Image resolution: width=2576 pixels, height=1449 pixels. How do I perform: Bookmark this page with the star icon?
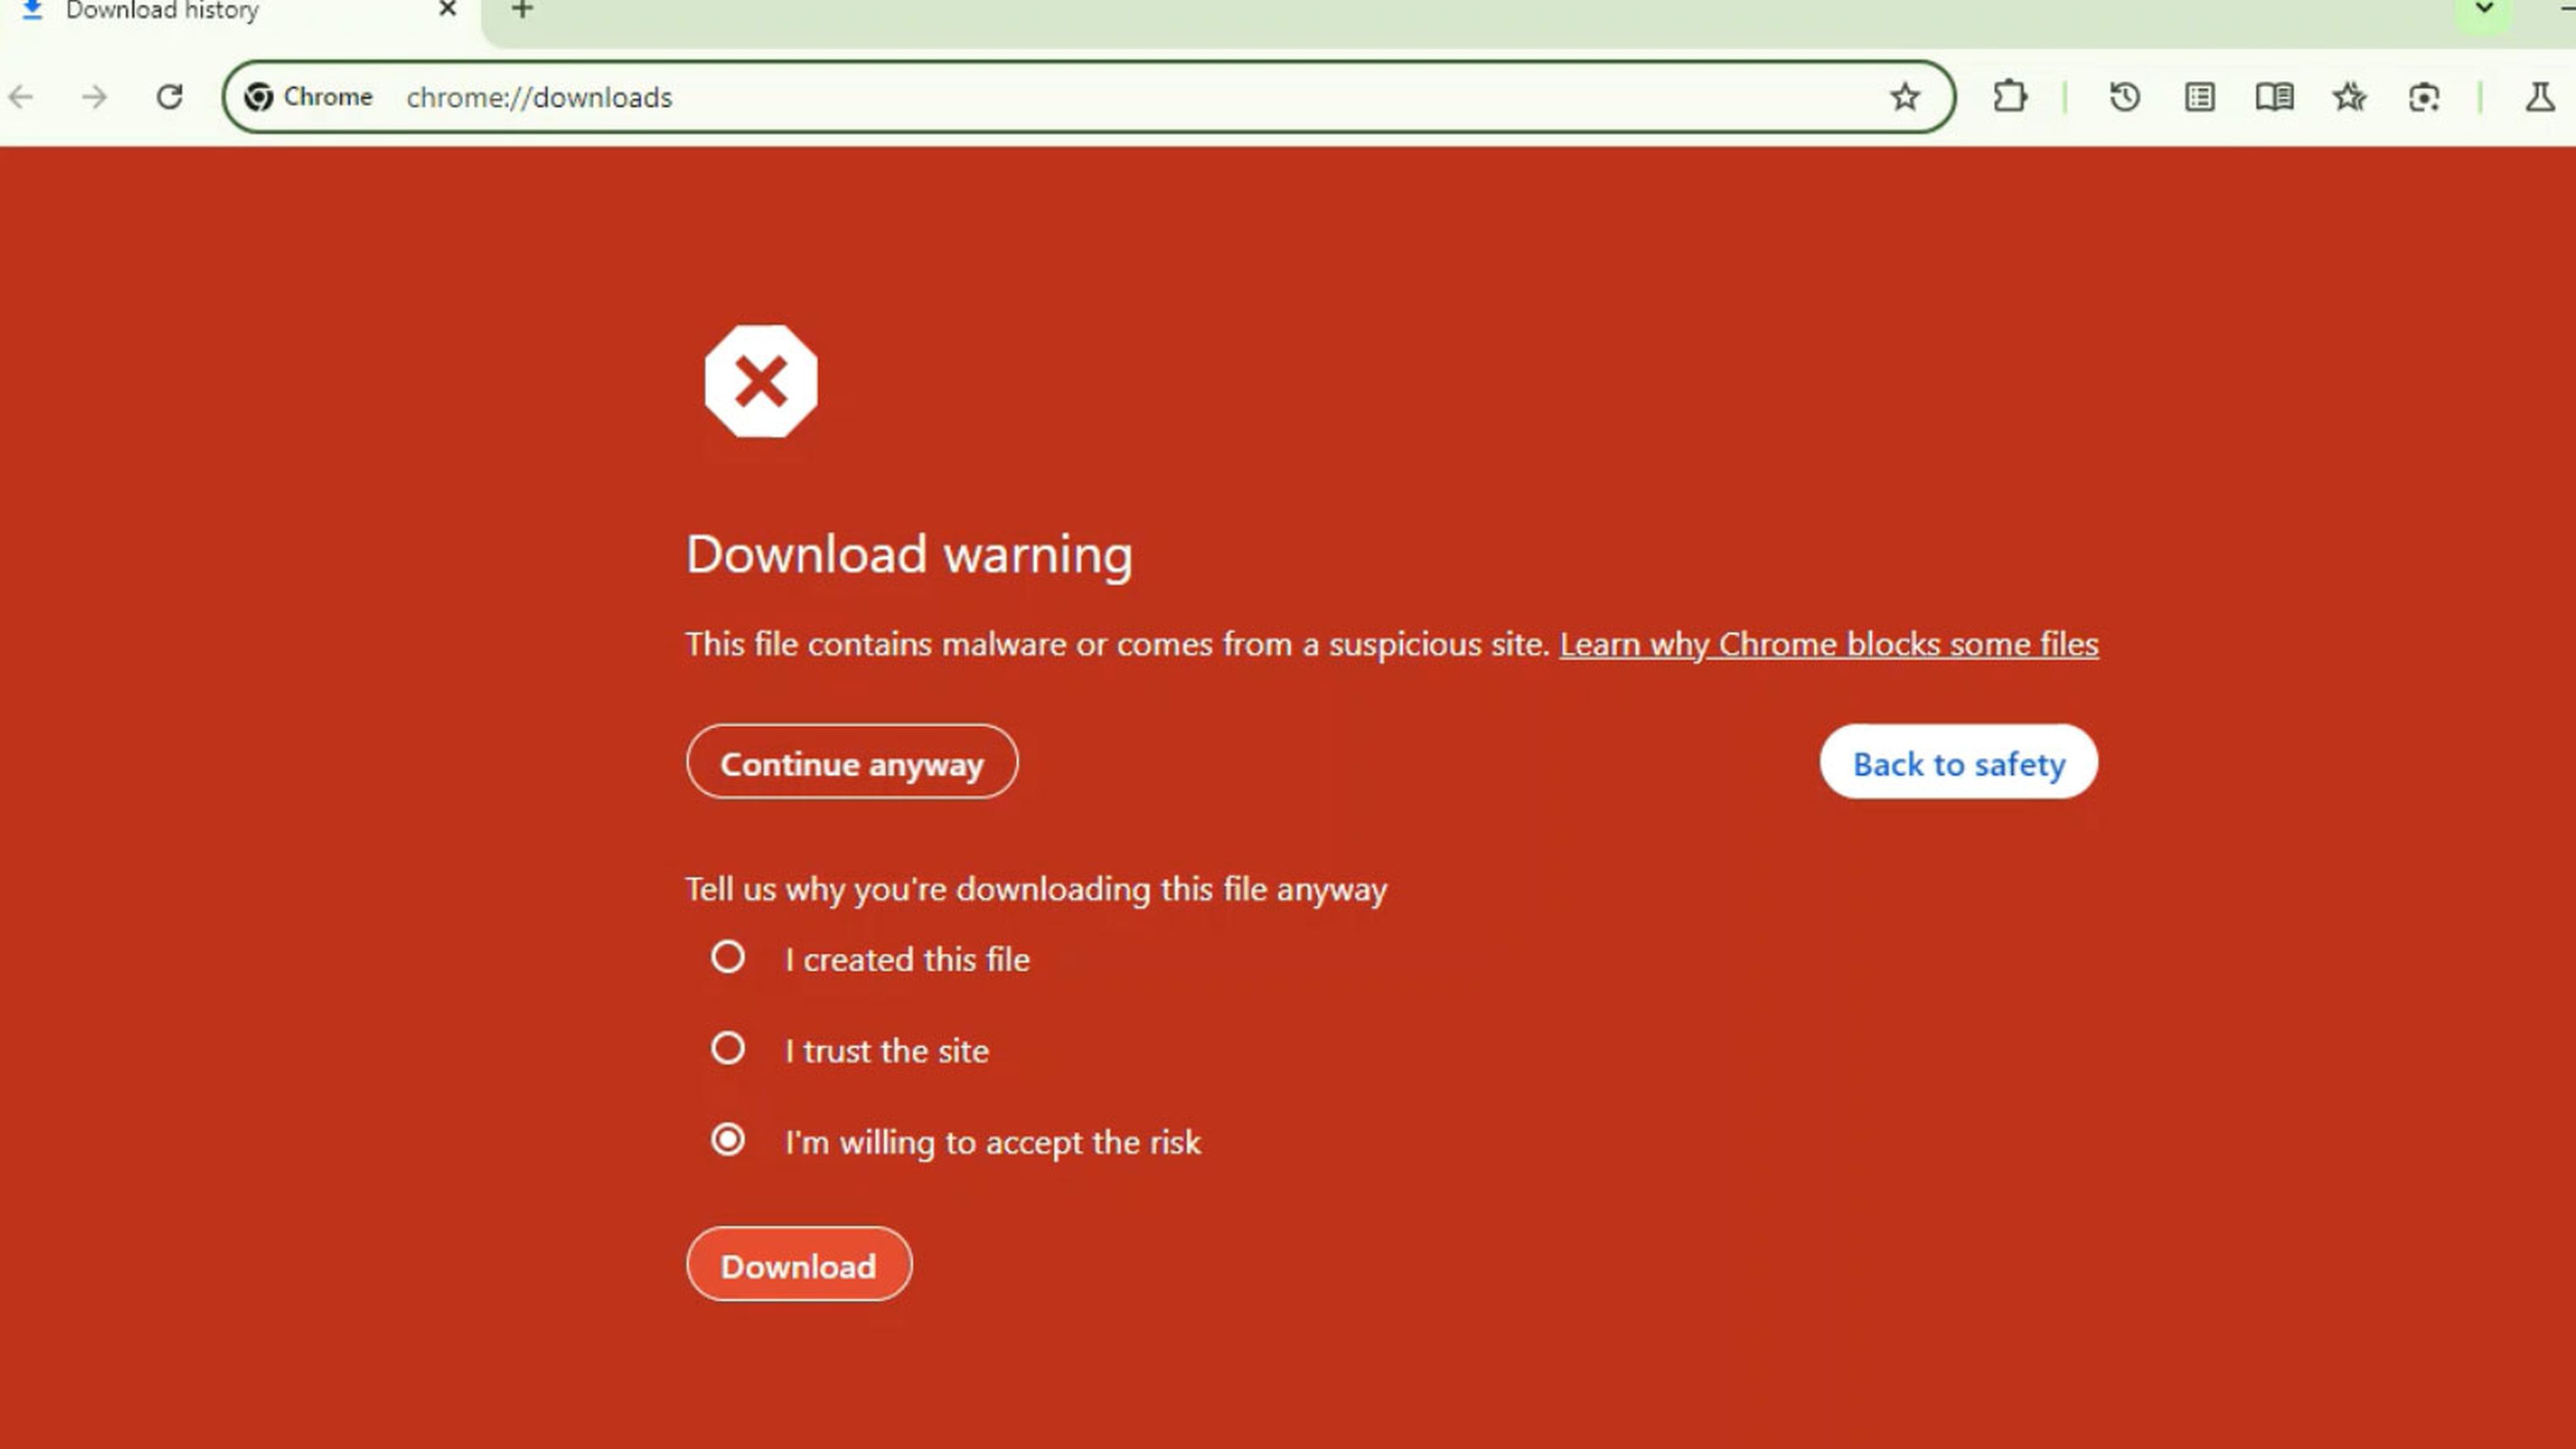point(1904,97)
